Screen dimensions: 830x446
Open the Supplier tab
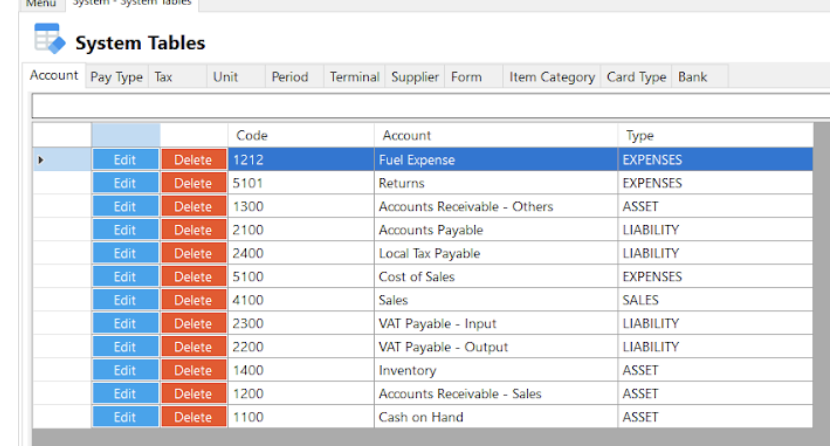415,77
